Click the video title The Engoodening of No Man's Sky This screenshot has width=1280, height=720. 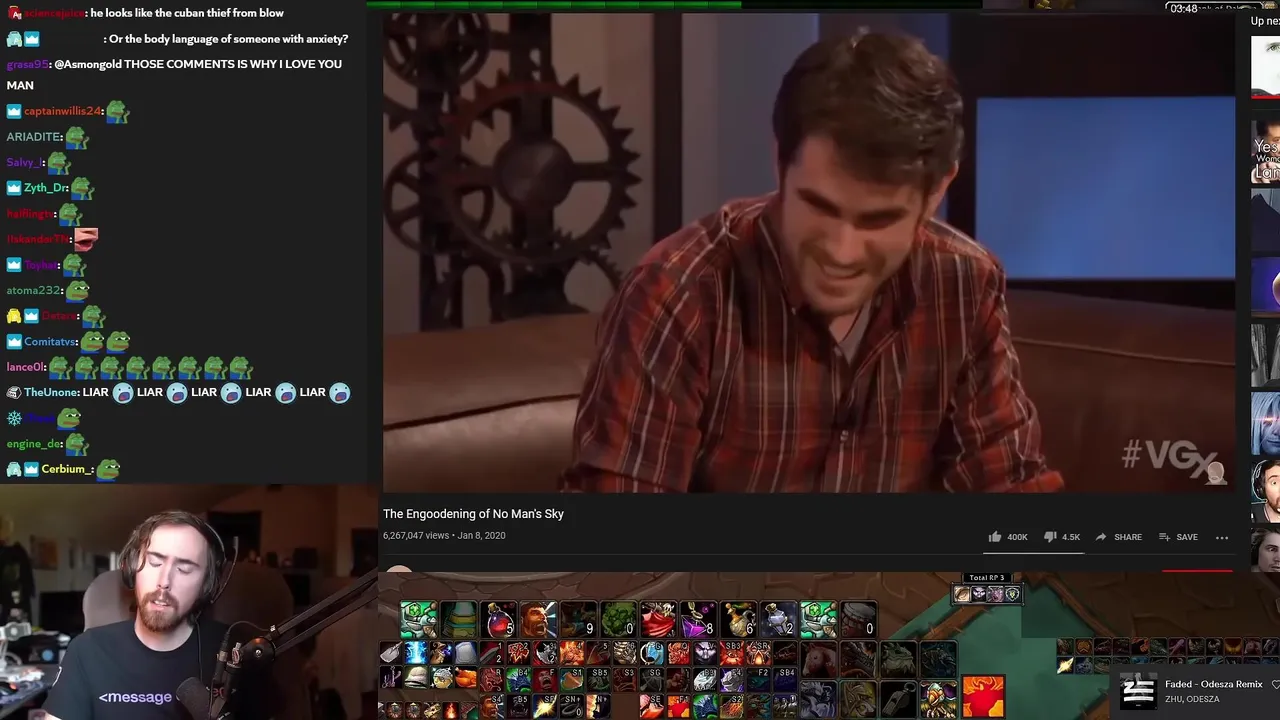click(x=473, y=514)
